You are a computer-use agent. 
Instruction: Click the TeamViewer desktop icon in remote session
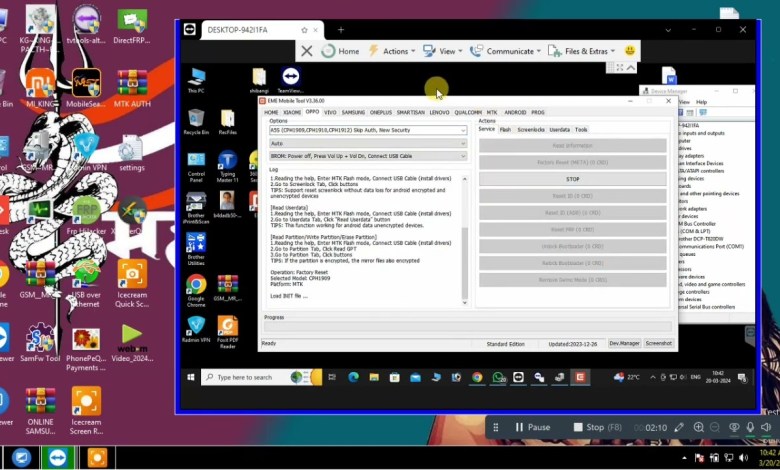289,78
